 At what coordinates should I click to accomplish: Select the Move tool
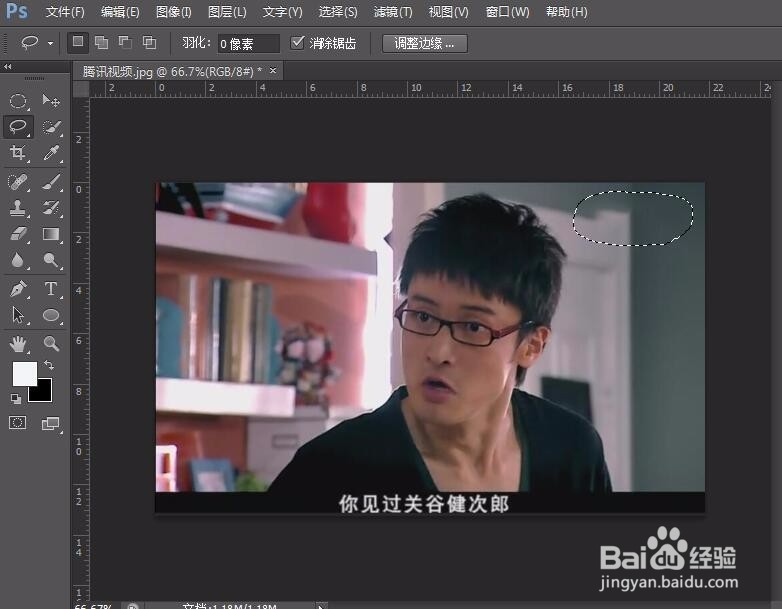click(x=51, y=101)
